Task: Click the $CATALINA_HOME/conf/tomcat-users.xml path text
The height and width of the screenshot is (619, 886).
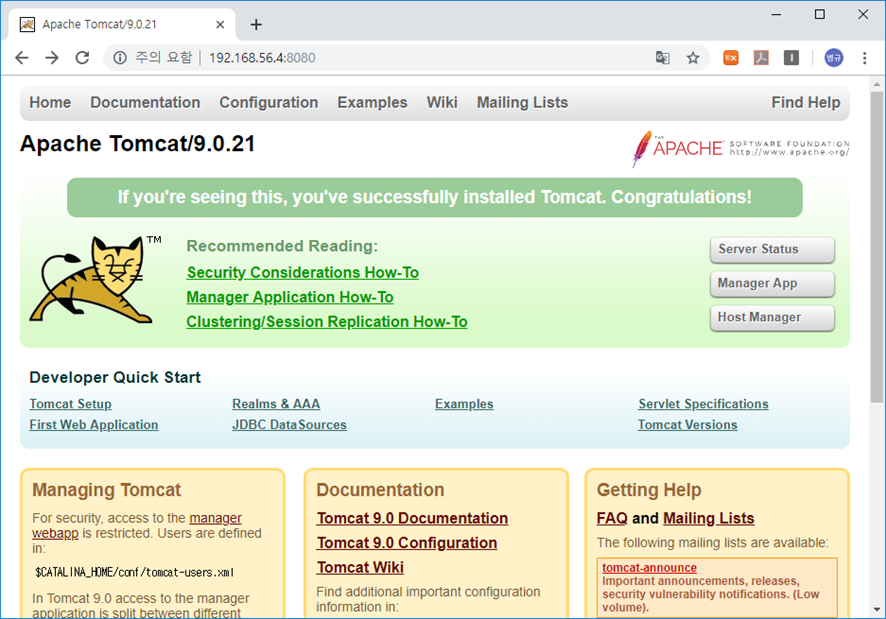Action: 134,573
